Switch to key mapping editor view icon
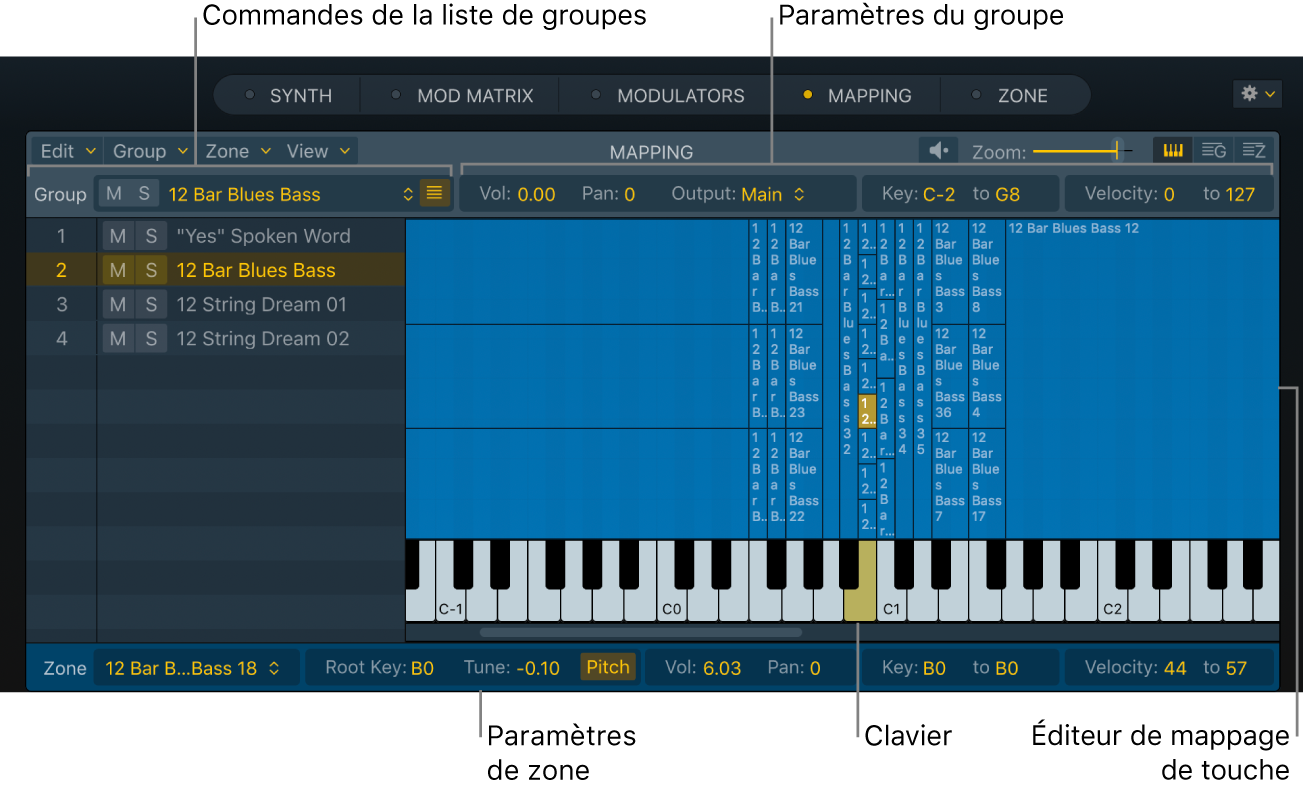Viewport: 1303px width, 787px height. [1173, 151]
